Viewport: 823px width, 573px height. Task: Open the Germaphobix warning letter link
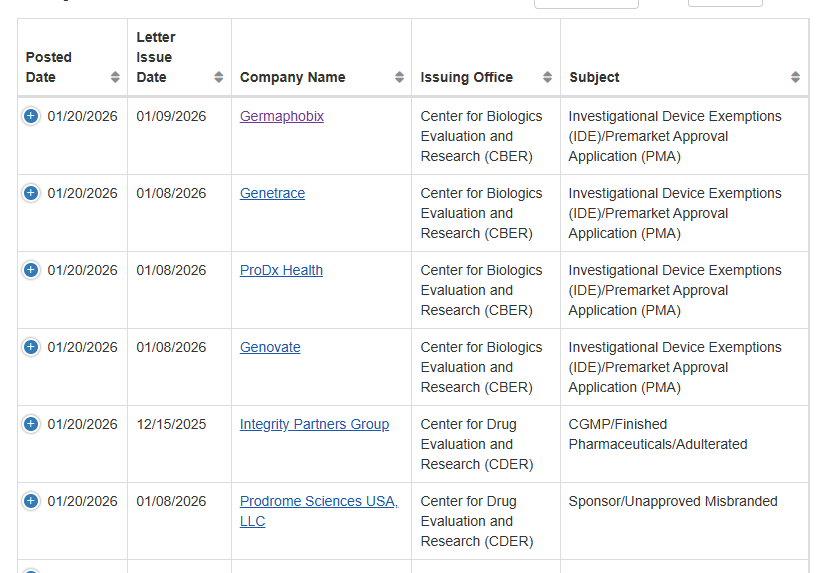[282, 116]
